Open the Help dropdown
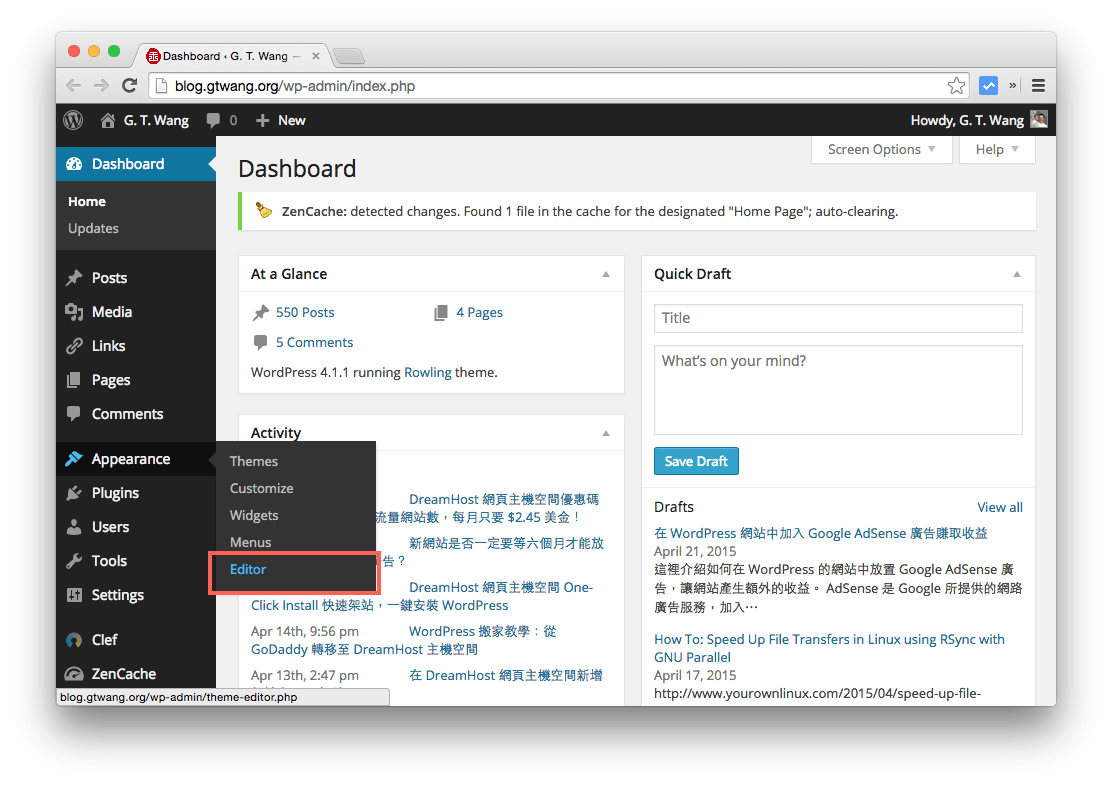The width and height of the screenshot is (1112, 786). (996, 149)
